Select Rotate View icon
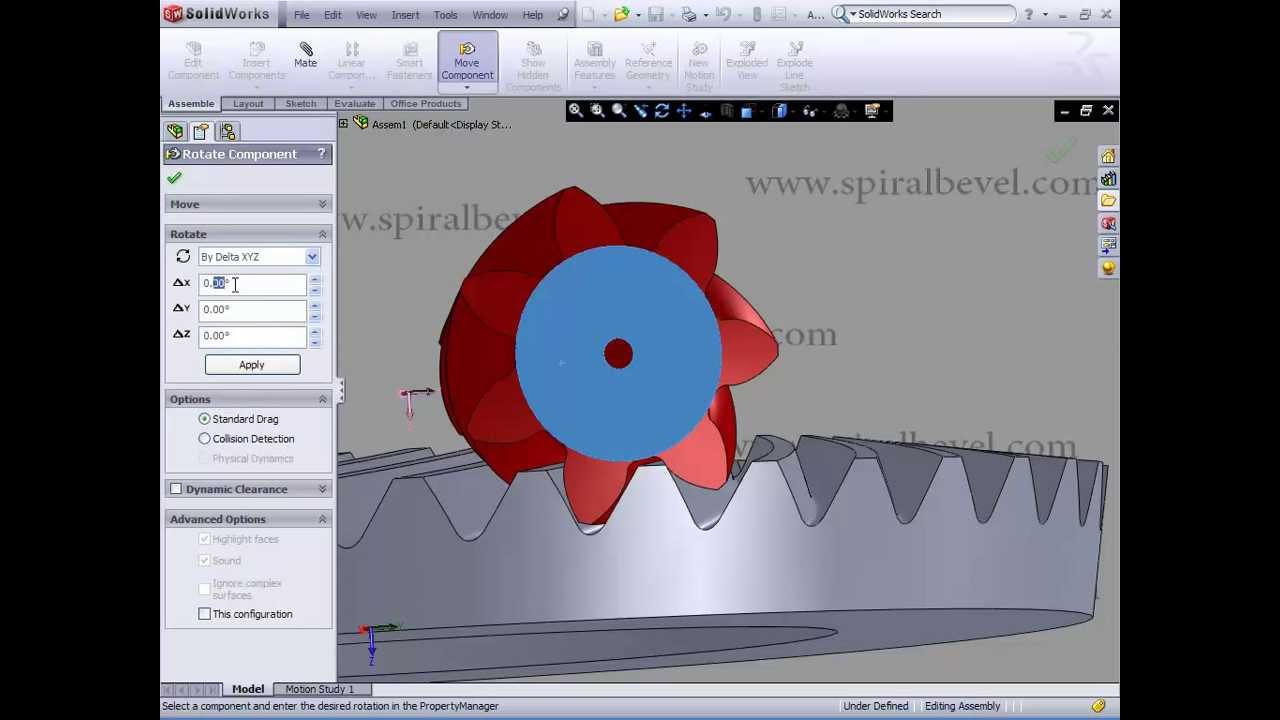 coord(662,111)
